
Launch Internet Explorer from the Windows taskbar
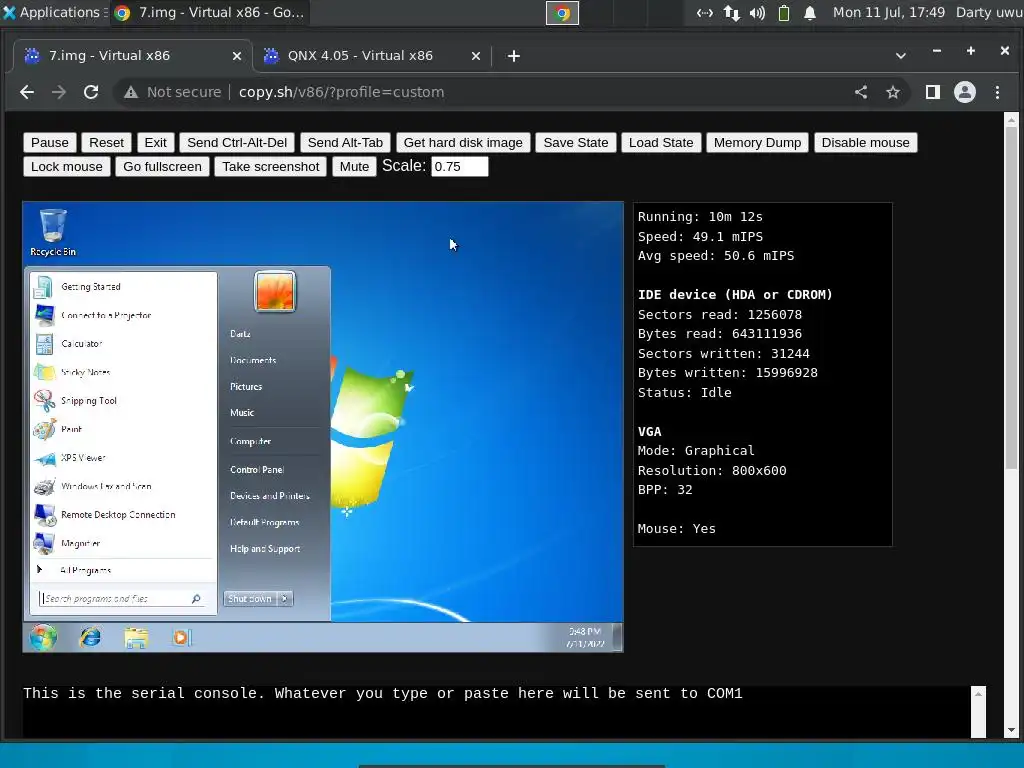[x=90, y=637]
